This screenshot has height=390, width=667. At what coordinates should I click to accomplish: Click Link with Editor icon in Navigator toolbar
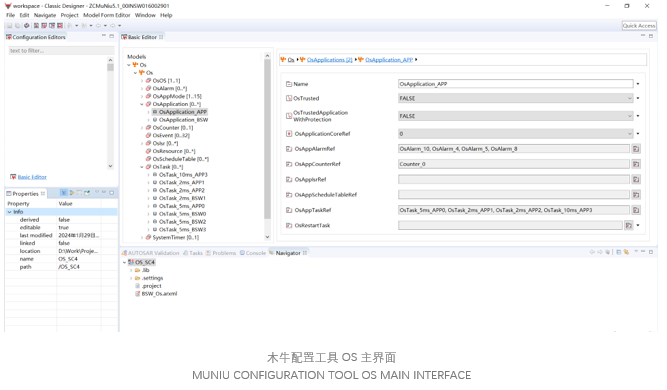[x=627, y=252]
